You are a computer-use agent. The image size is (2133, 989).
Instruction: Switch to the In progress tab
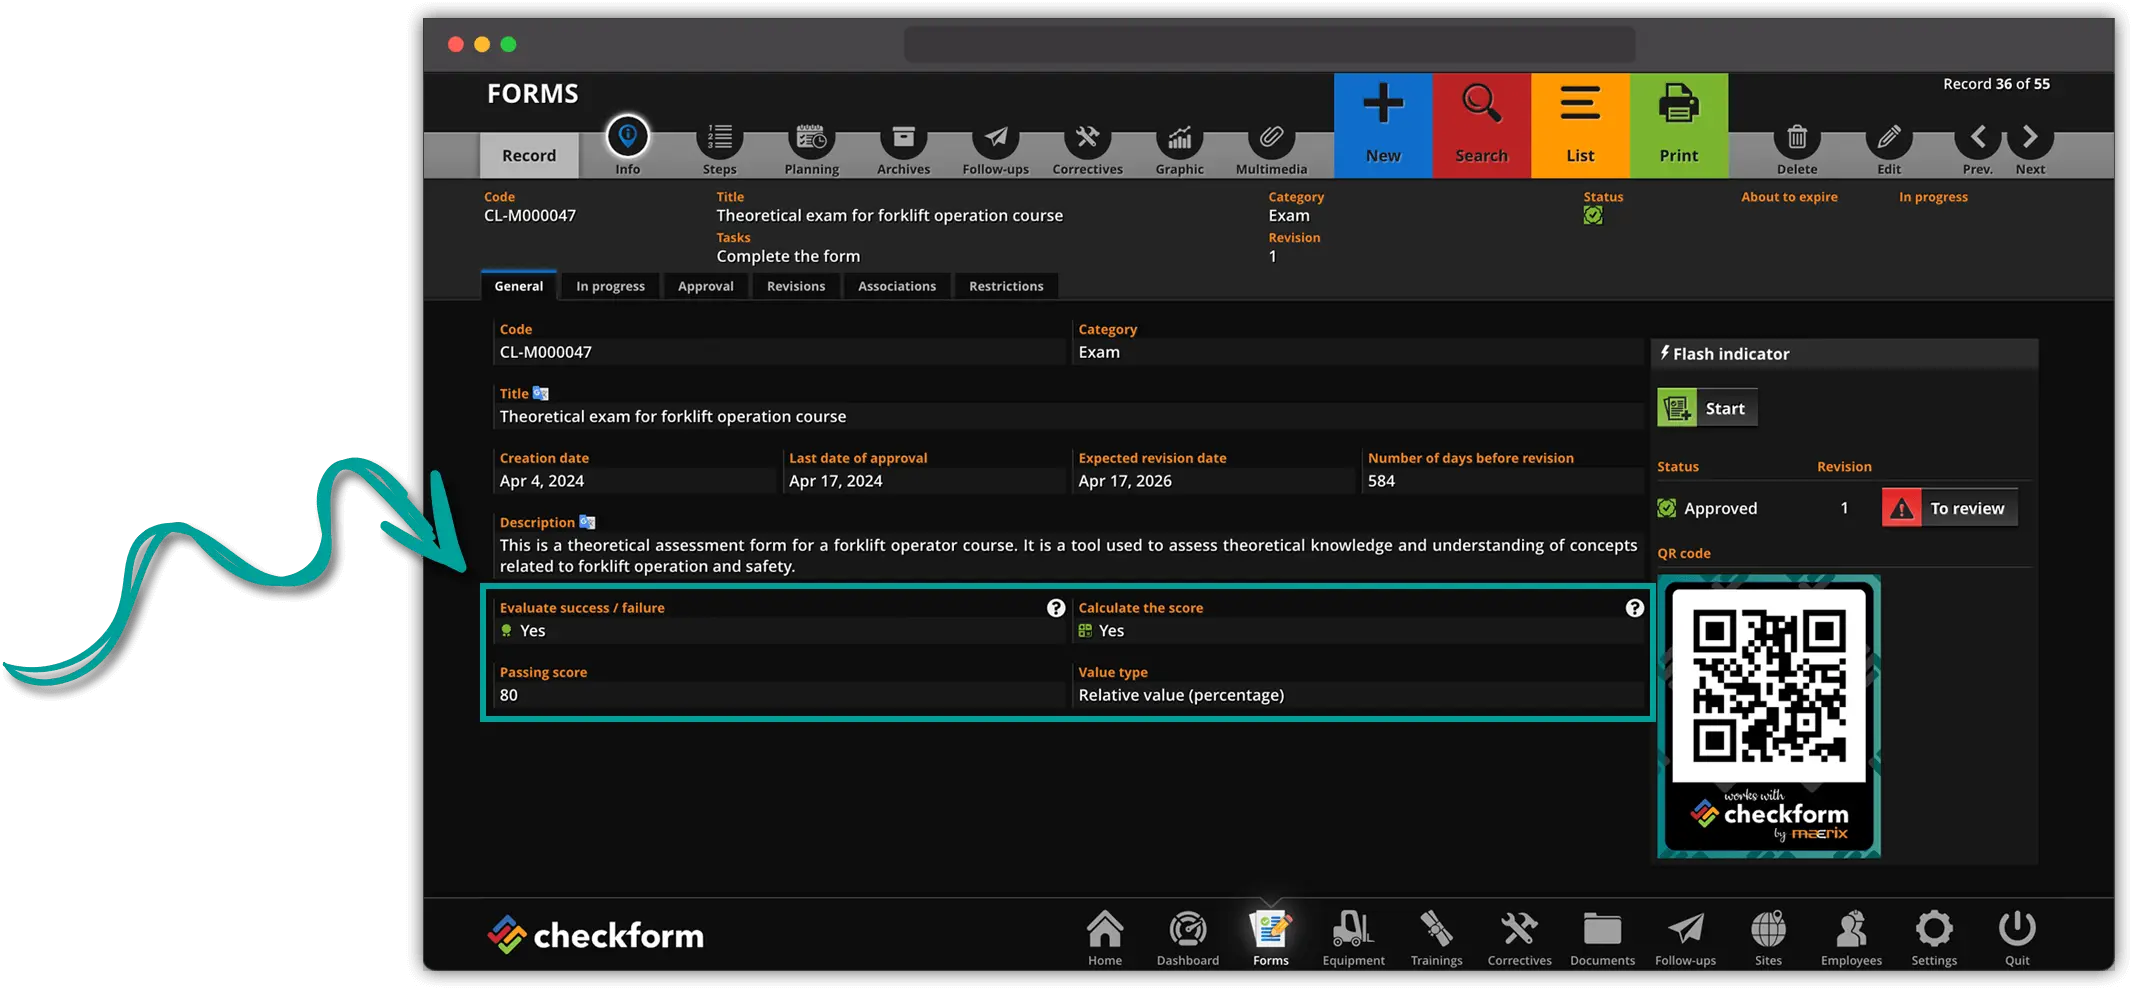(x=610, y=286)
